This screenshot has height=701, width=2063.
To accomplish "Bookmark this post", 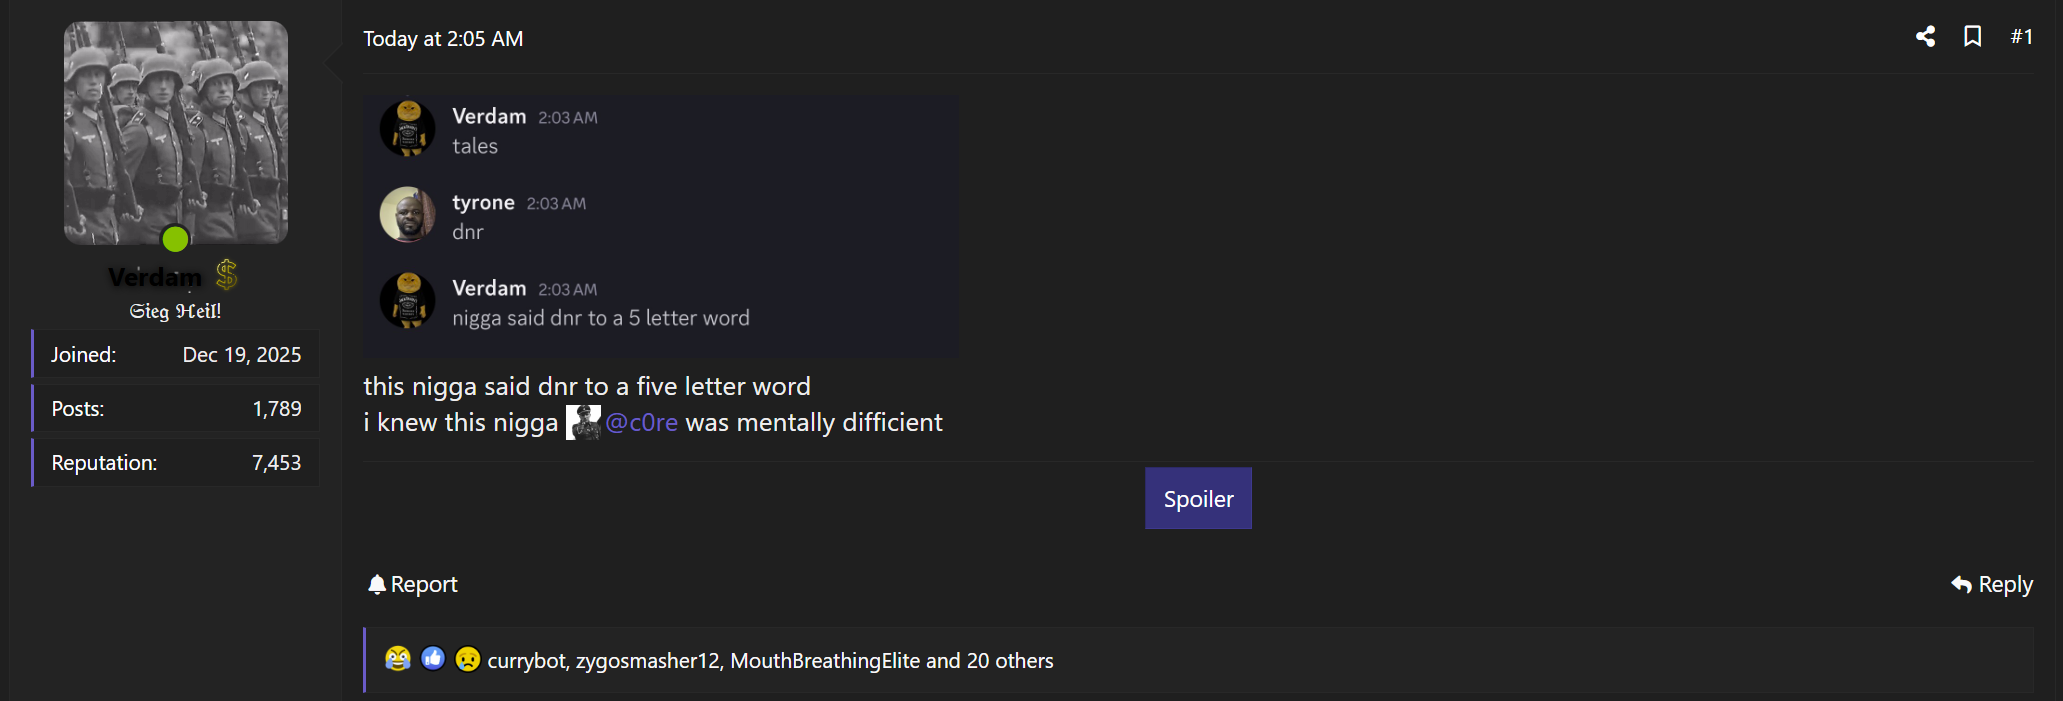I will click(x=1972, y=37).
